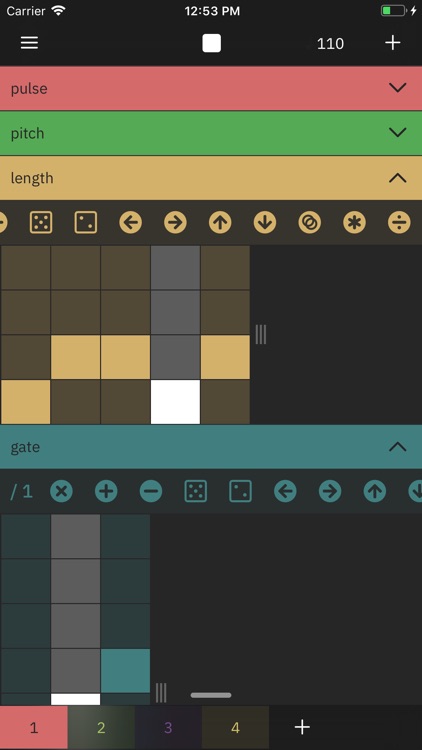
Task: Tap the length overlapping circles icon
Action: pyautogui.click(x=310, y=222)
